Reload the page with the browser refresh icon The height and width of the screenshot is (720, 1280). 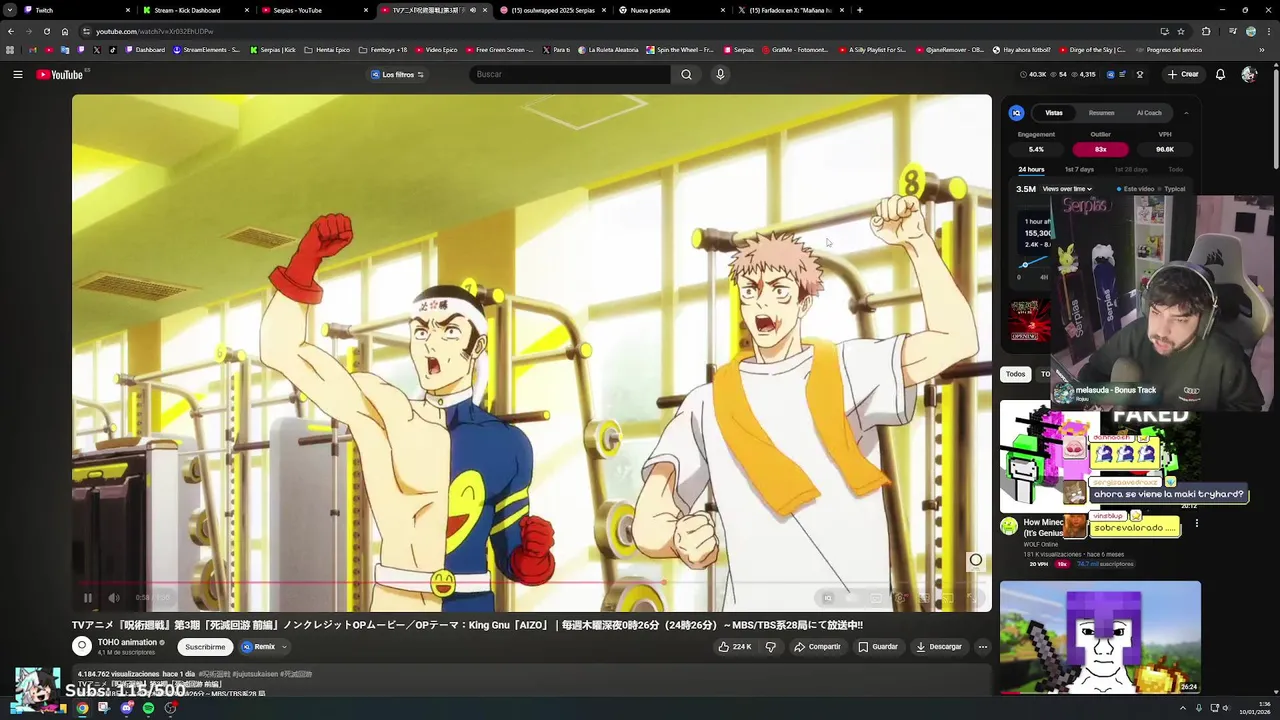pyautogui.click(x=46, y=31)
